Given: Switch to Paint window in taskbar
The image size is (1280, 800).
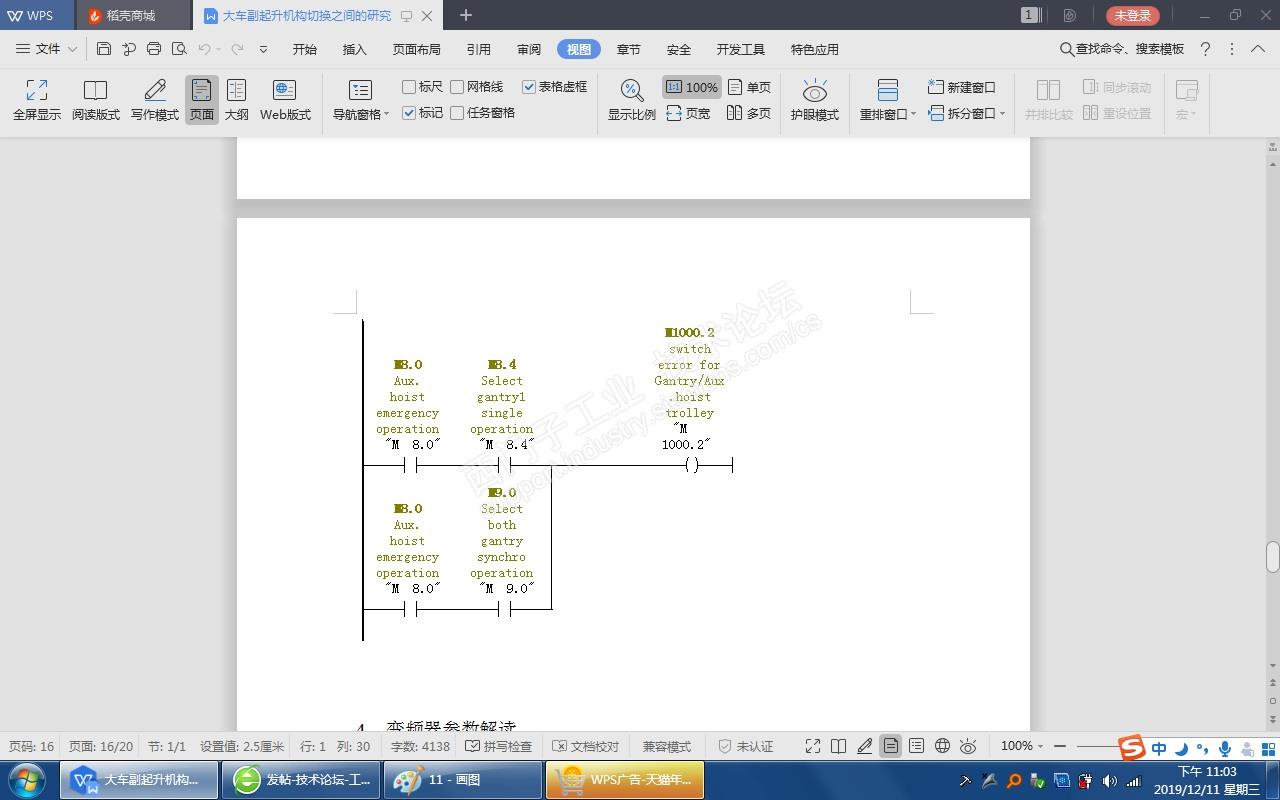Looking at the screenshot, I should coord(461,780).
